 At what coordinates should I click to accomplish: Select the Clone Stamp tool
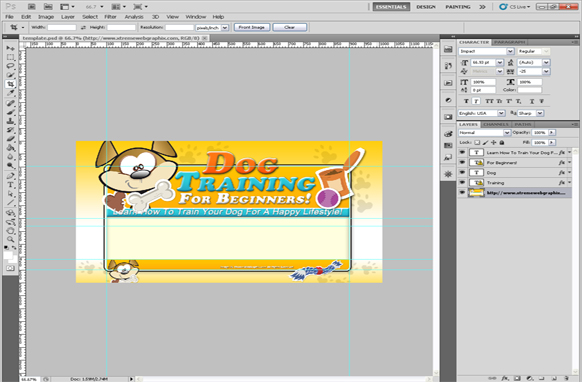click(x=10, y=121)
